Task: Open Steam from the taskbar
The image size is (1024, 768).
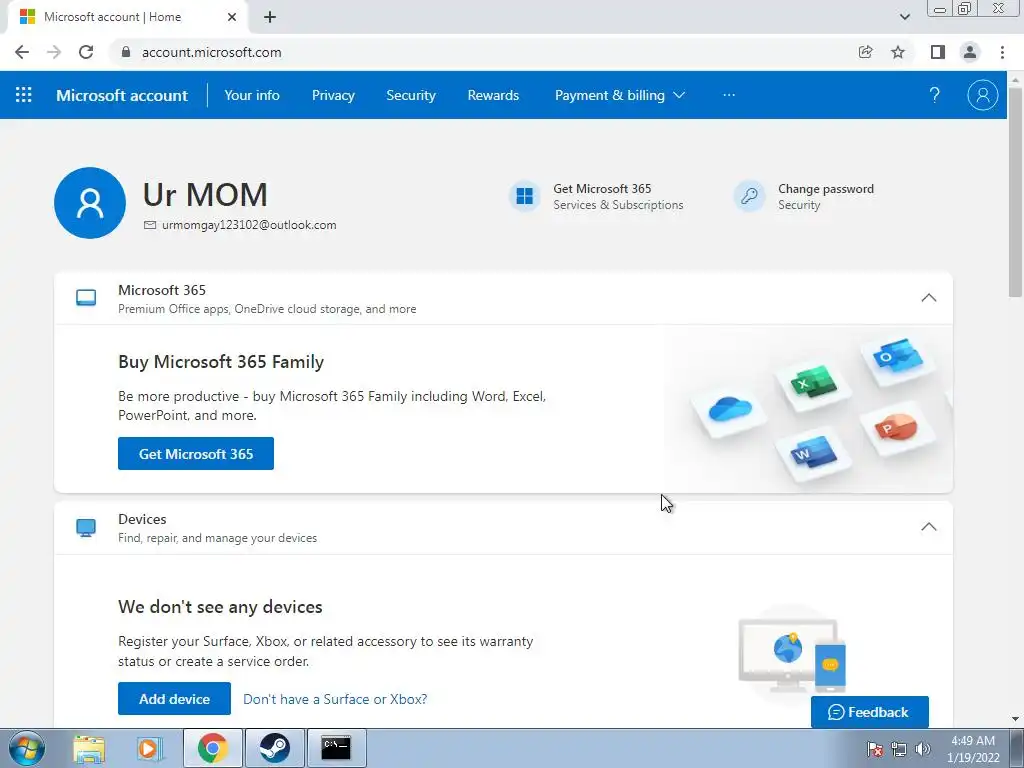Action: point(274,748)
